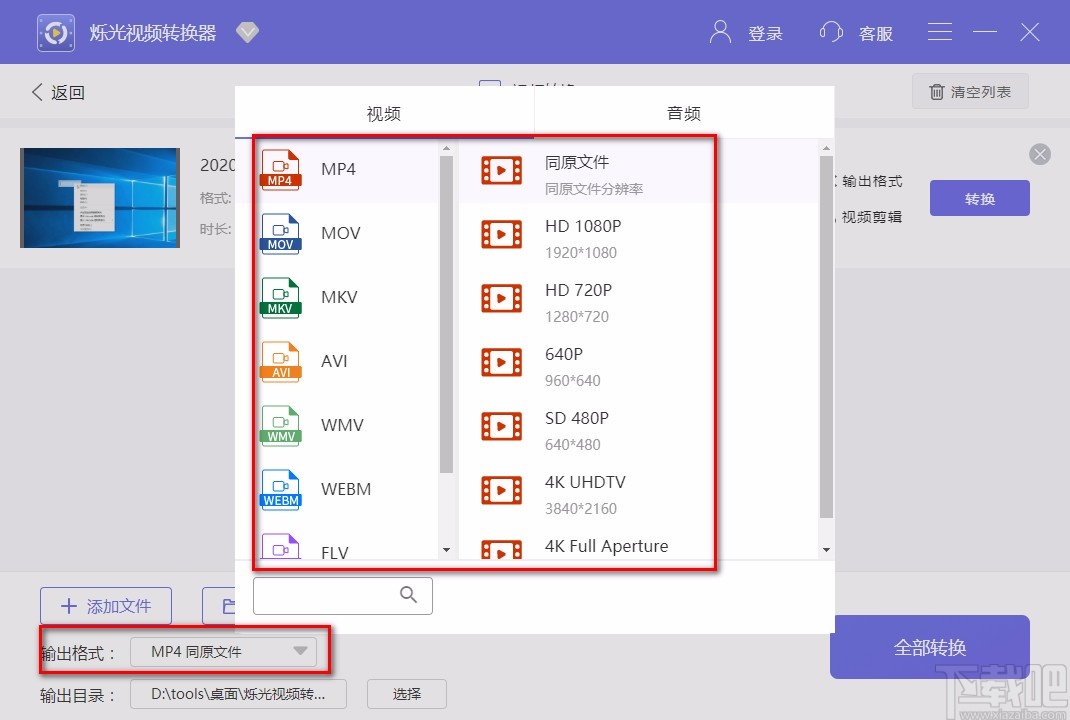Click the 转换 button
The height and width of the screenshot is (720, 1070).
tap(979, 199)
